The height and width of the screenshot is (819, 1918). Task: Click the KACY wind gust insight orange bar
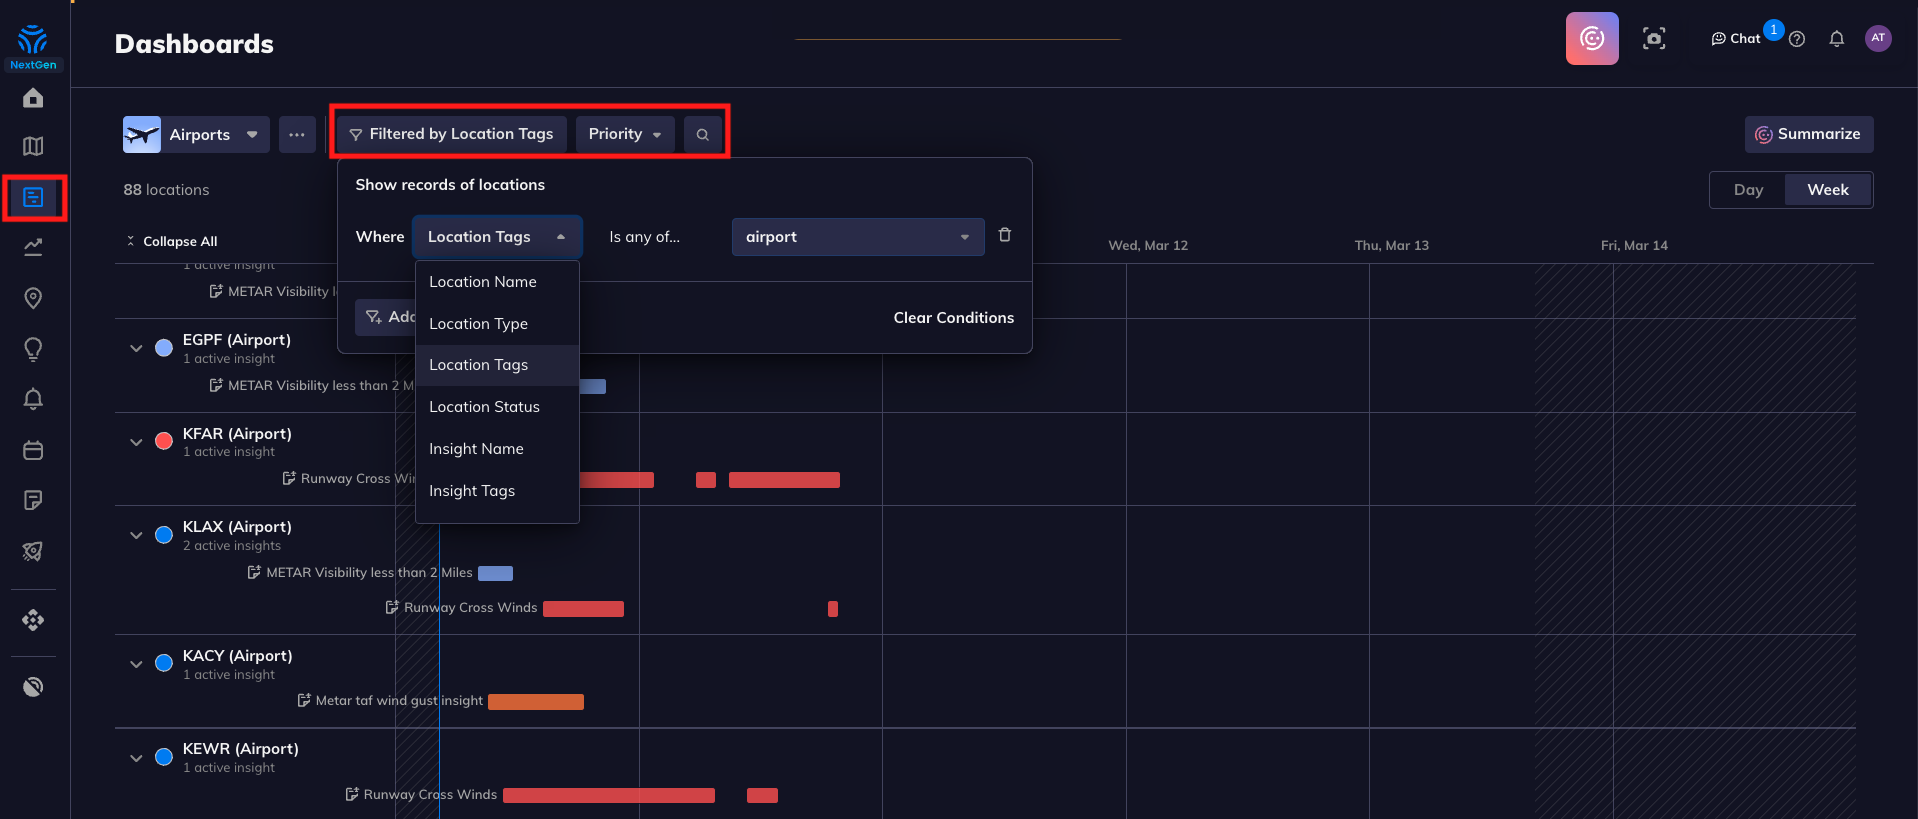pos(536,702)
